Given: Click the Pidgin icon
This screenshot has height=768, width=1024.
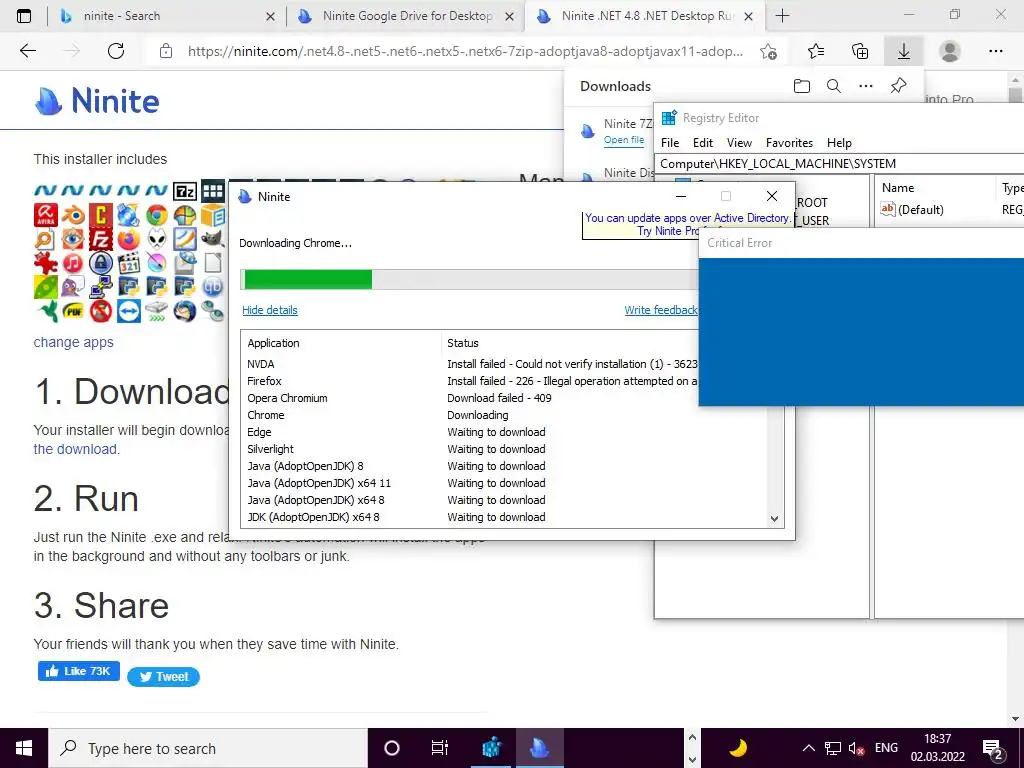Looking at the screenshot, I should [73, 287].
